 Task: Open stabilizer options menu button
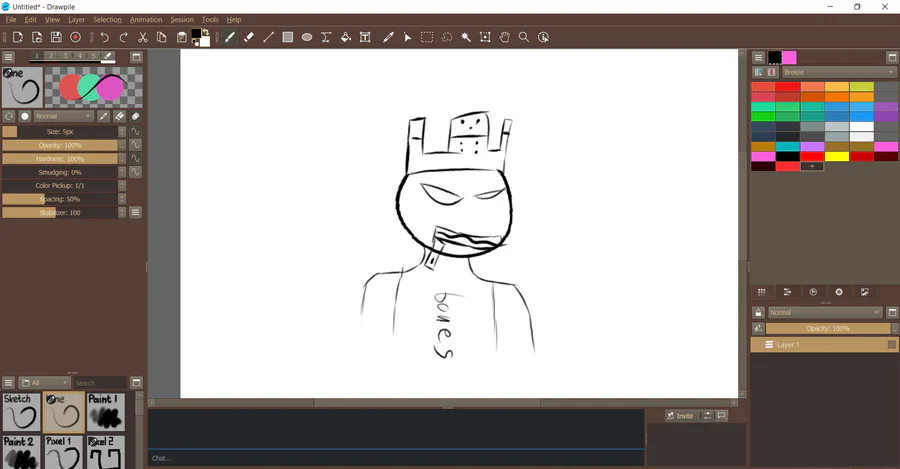135,212
